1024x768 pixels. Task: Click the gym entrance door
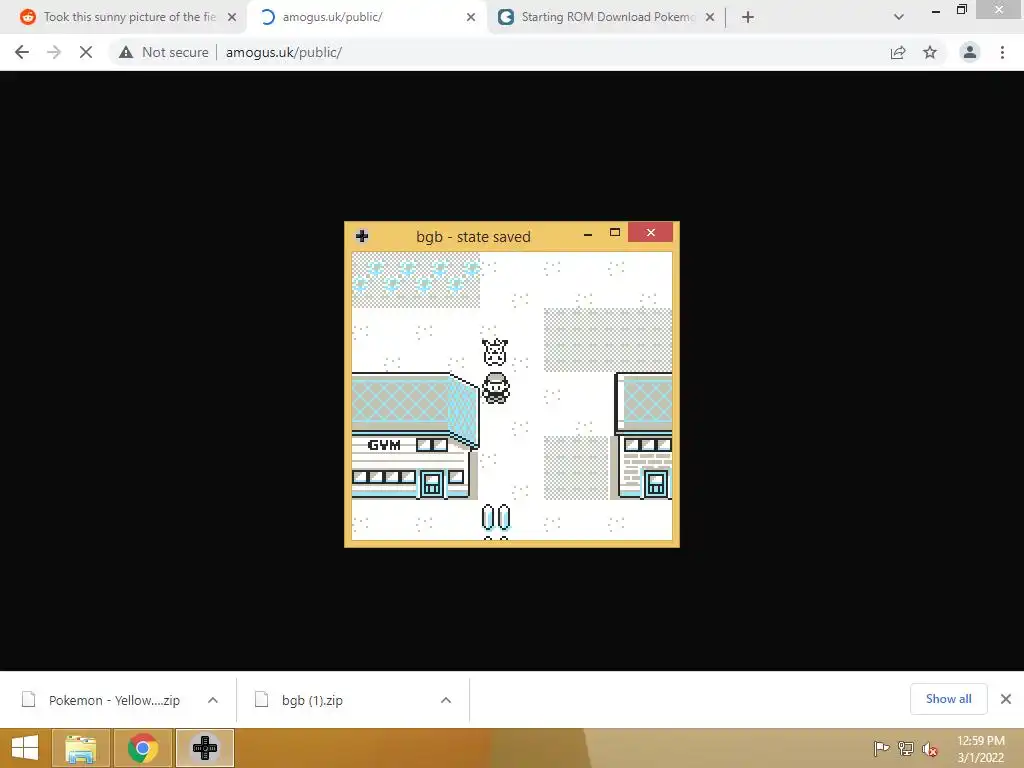coord(432,484)
